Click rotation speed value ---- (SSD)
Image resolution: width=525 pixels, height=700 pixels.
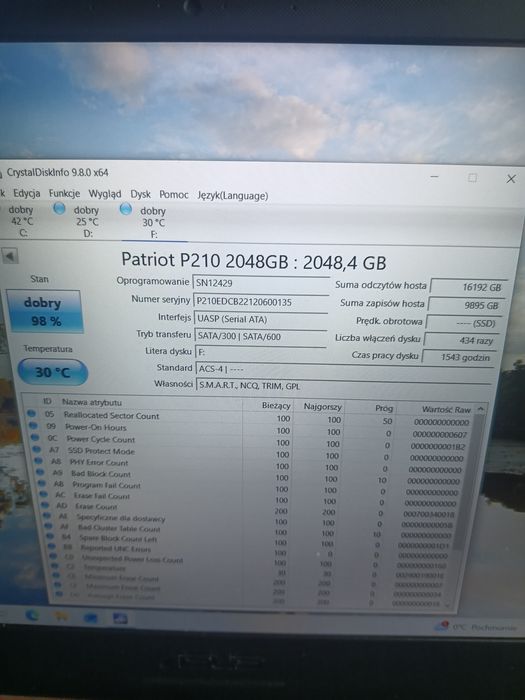(x=463, y=323)
